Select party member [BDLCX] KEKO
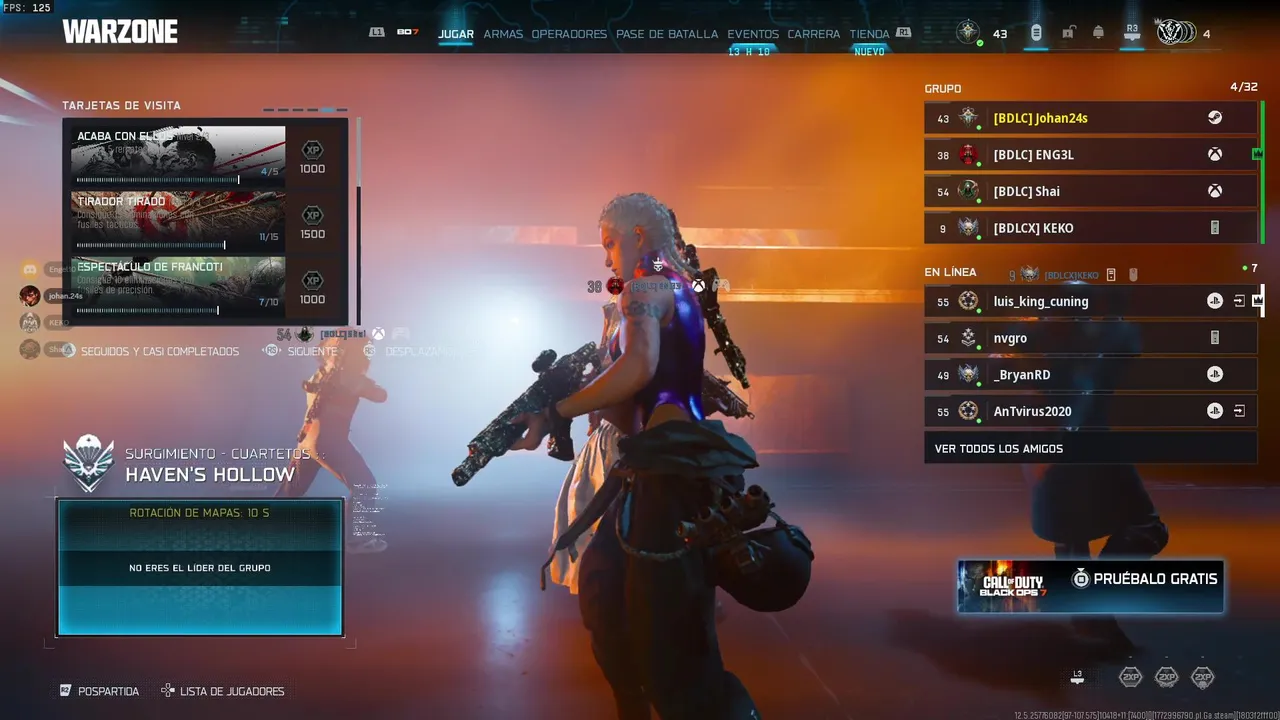The image size is (1280, 720). [1090, 228]
